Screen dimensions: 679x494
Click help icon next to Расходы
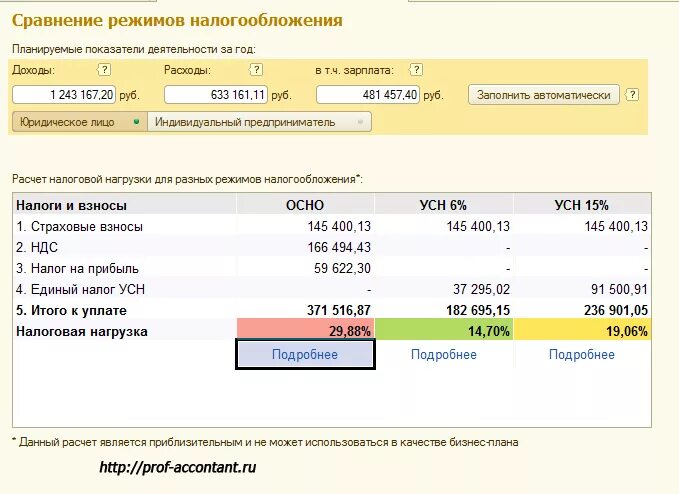256,70
